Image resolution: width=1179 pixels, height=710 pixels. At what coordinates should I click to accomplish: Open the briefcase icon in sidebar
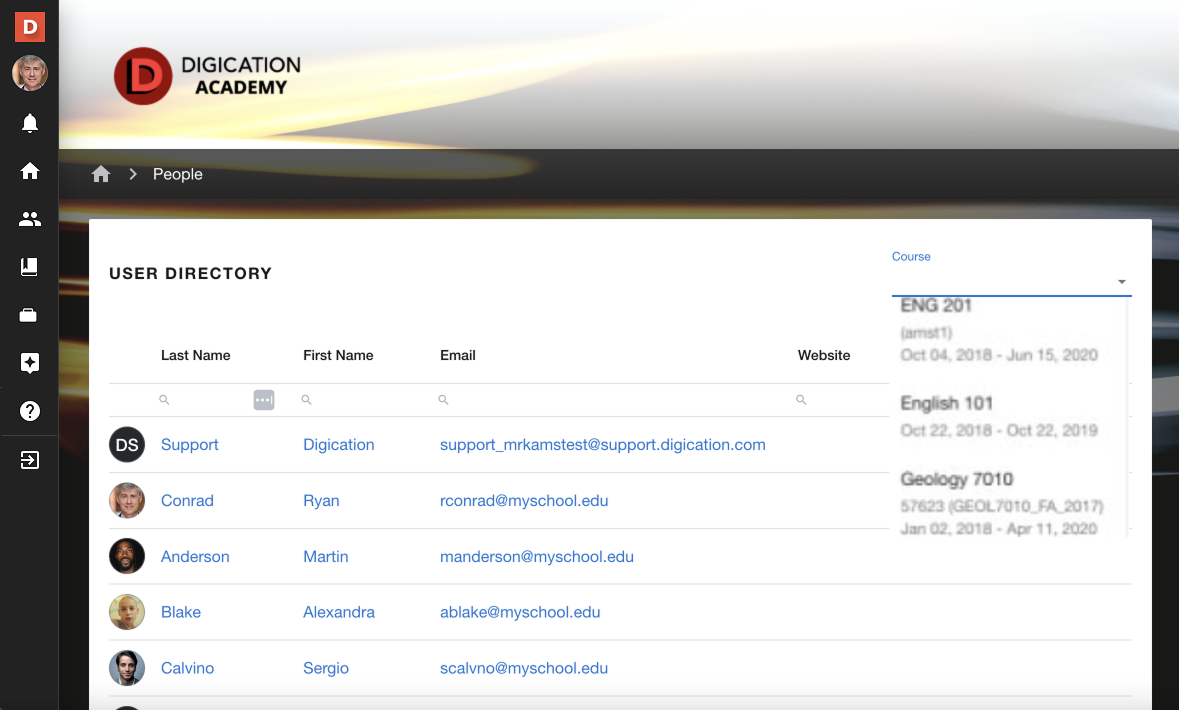tap(29, 315)
